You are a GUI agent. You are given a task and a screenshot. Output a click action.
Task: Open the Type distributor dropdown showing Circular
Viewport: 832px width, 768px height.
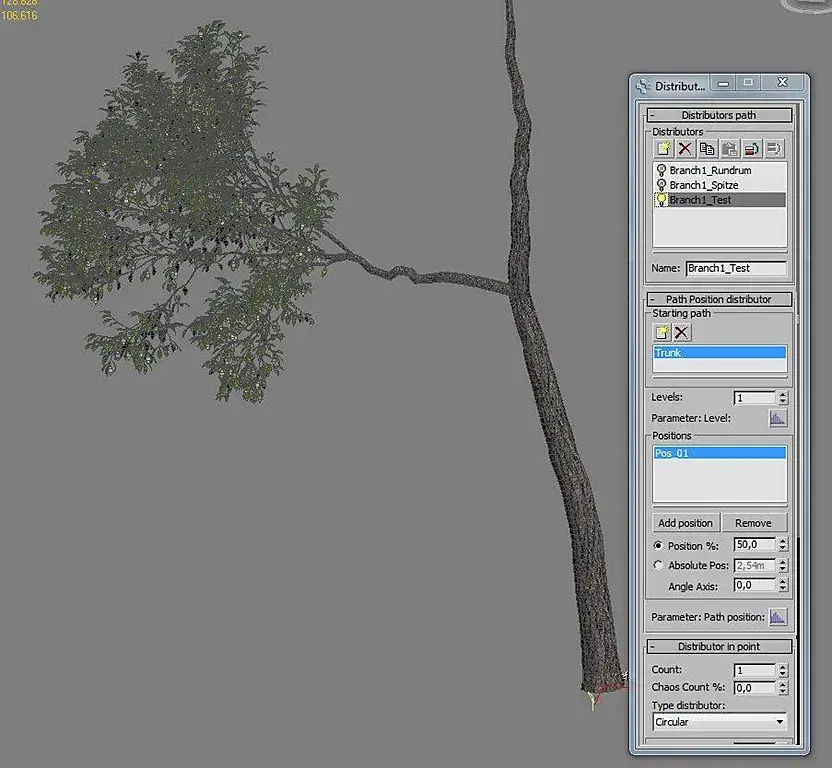(720, 722)
